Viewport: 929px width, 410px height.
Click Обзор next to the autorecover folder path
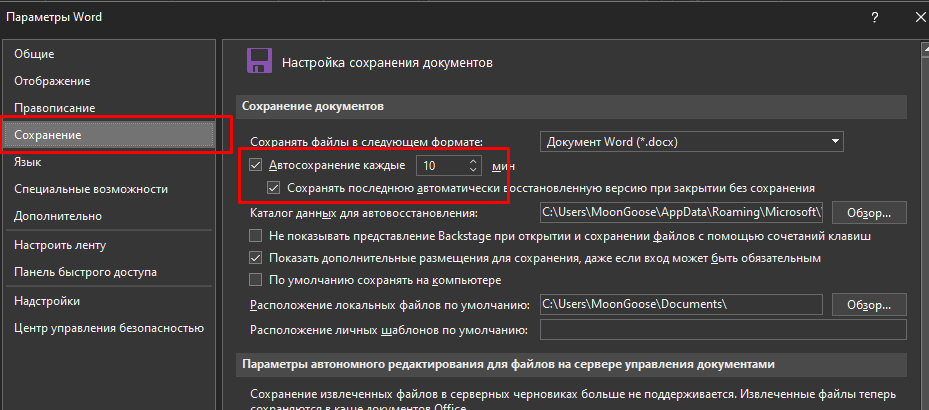click(x=869, y=212)
